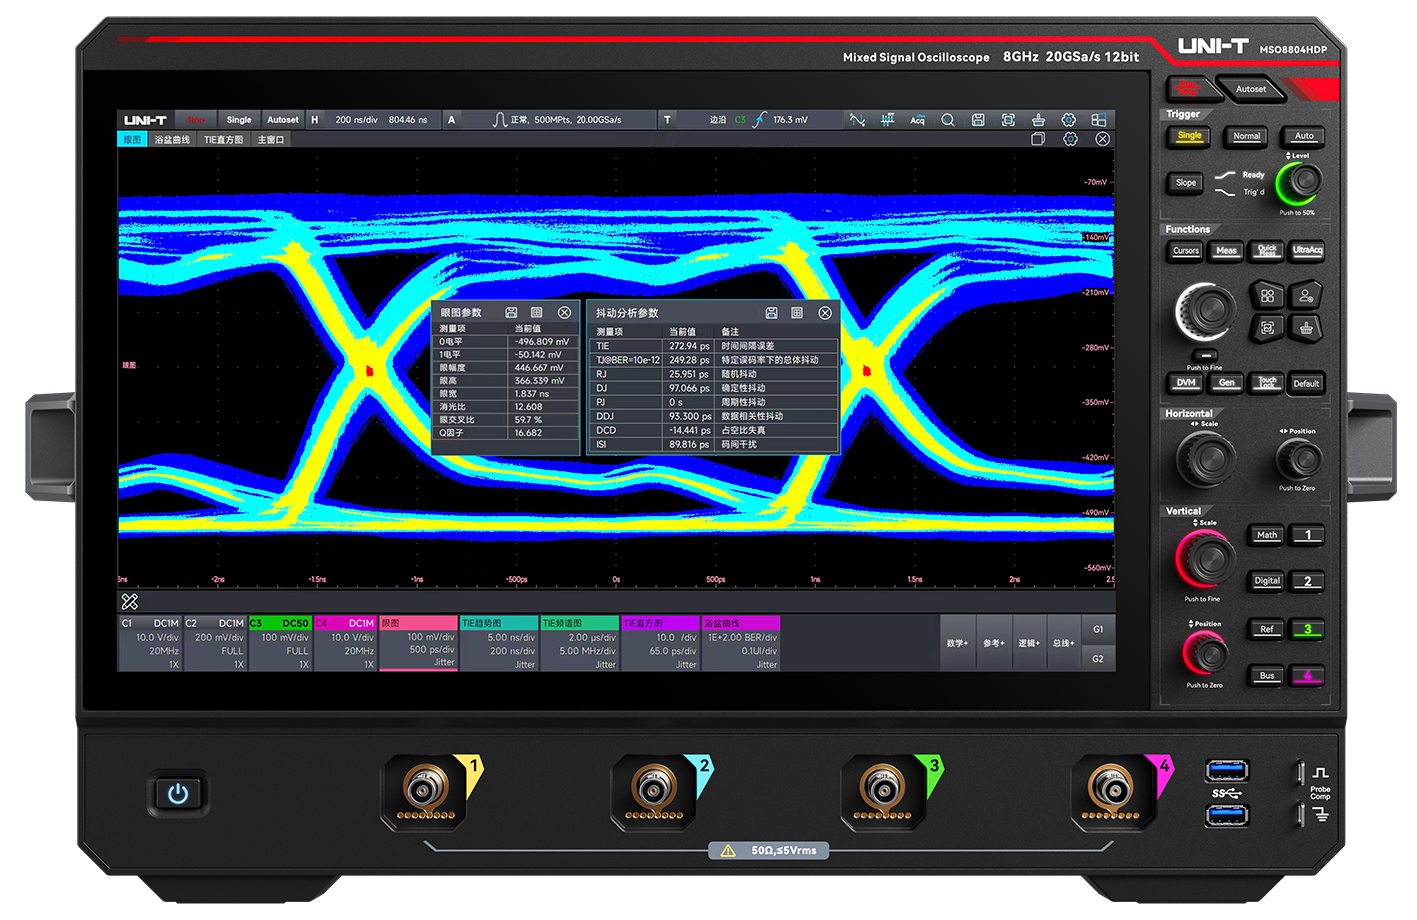Open the measurement icon in top toolbar
This screenshot has height=920, width=1417.
click(887, 120)
